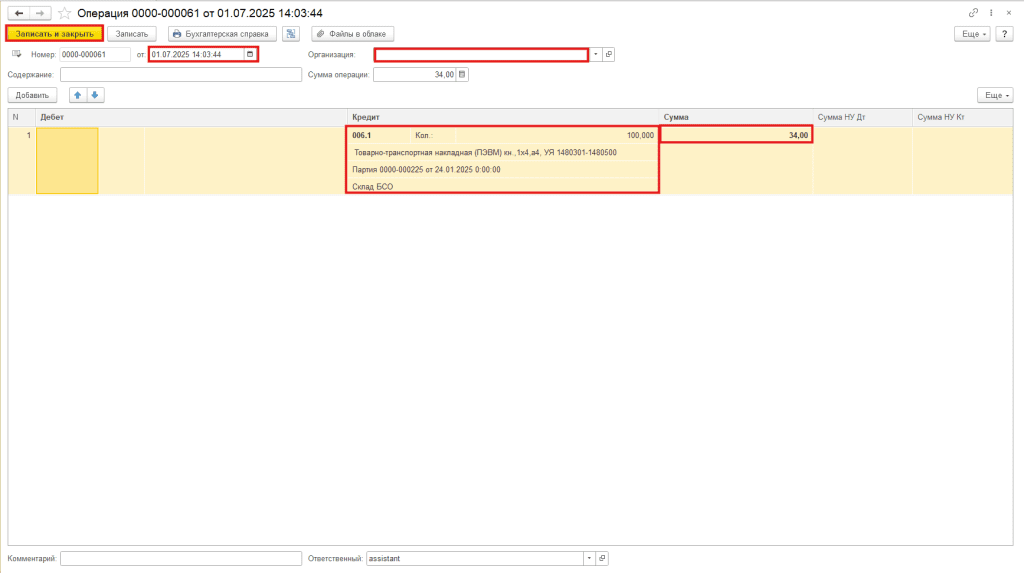Save the document with Записать
The width and height of the screenshot is (1024, 573).
[x=132, y=34]
